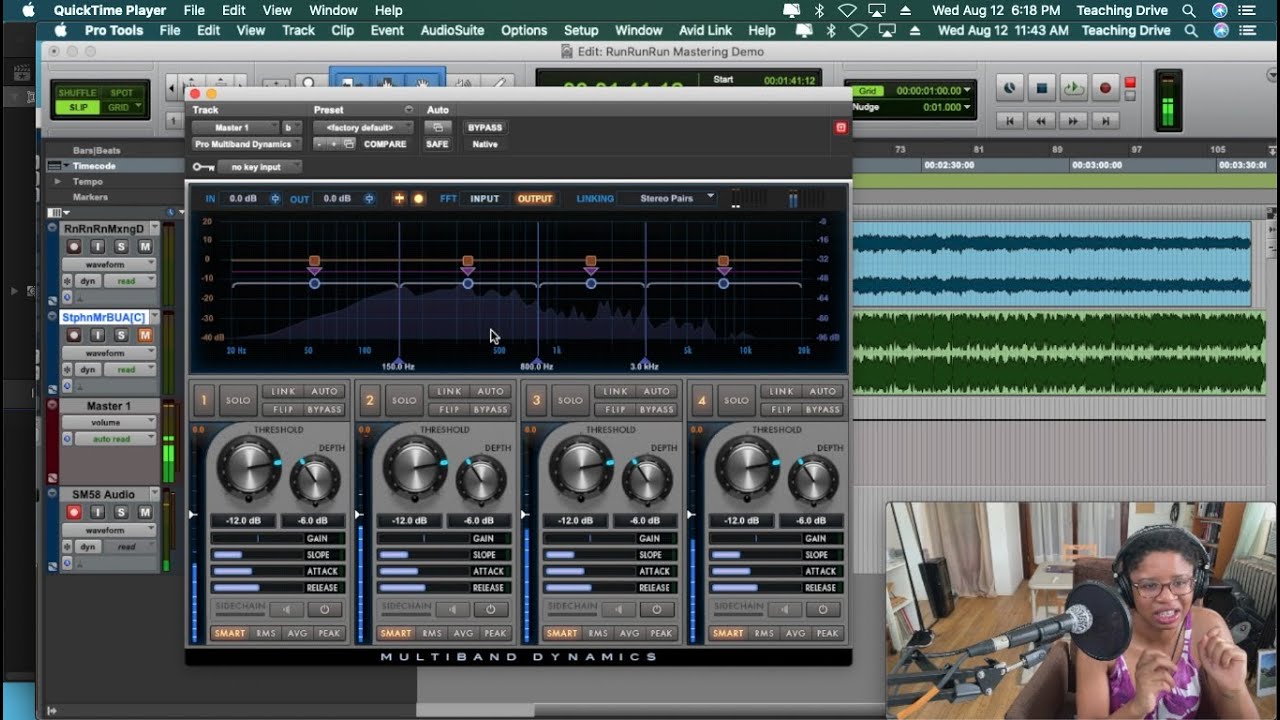Show FFT INPUT display
Viewport: 1280px width, 720px height.
pos(484,199)
